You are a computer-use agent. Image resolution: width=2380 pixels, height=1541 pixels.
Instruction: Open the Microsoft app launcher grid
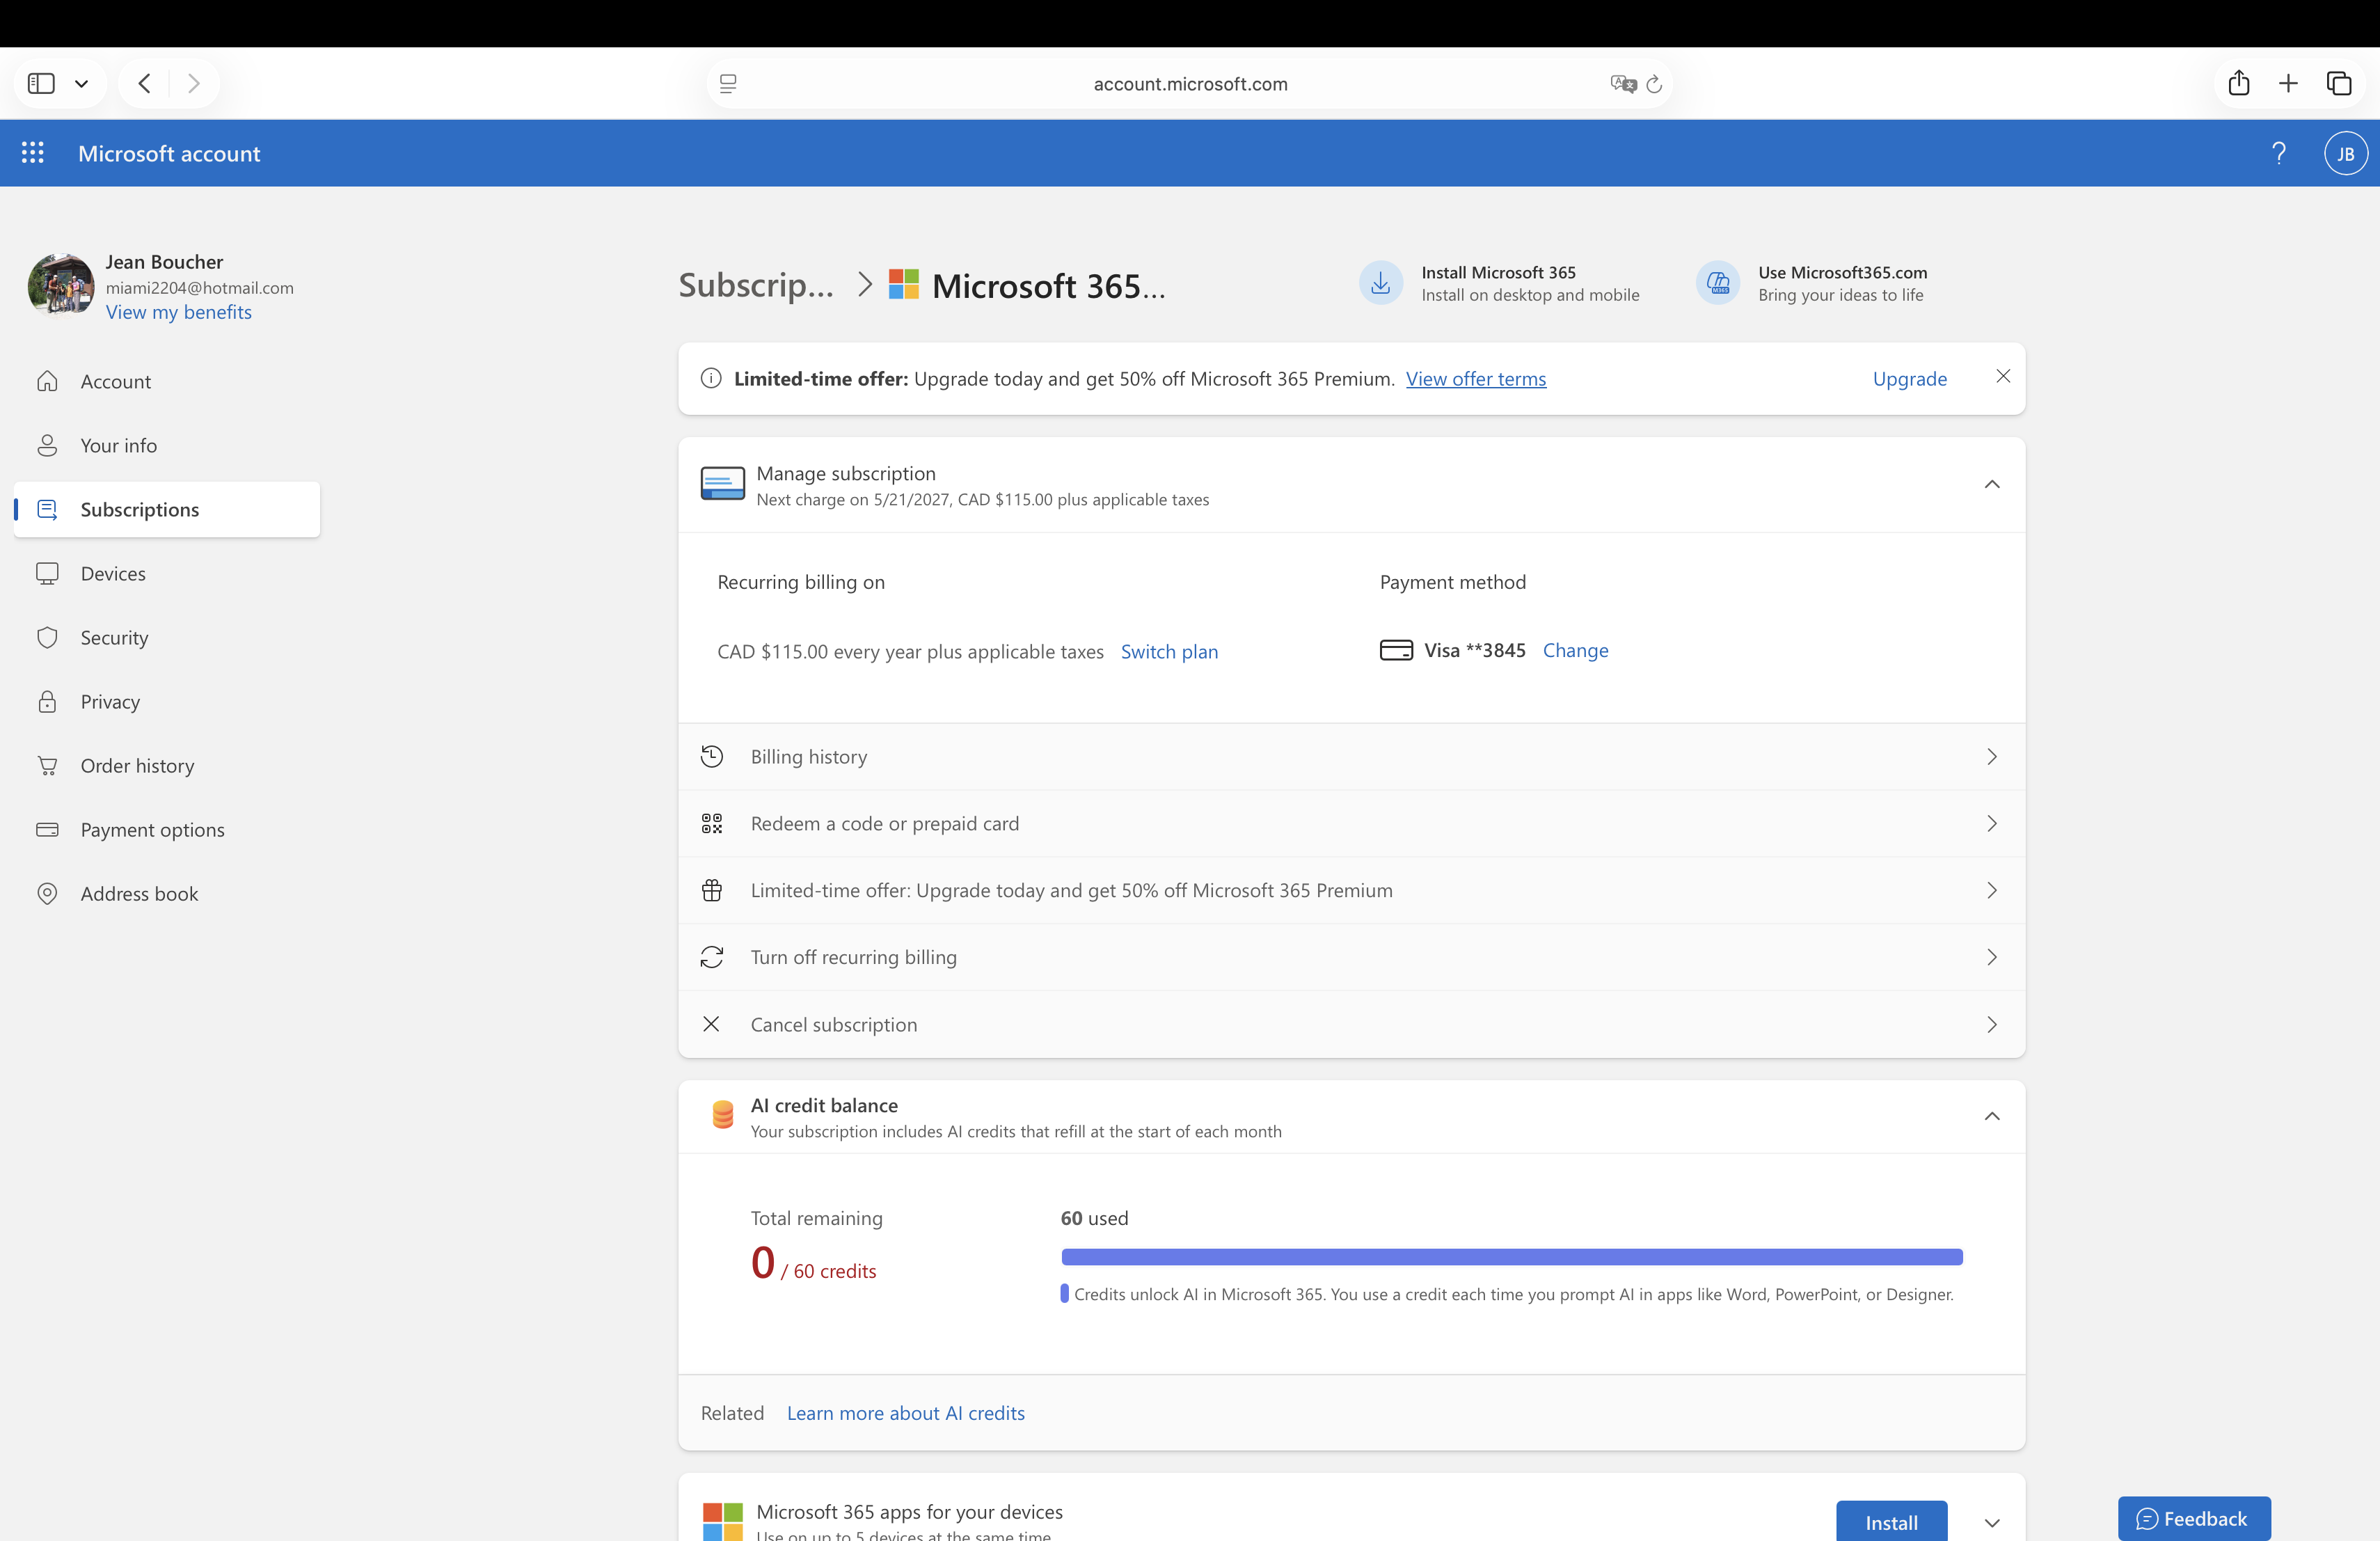click(33, 153)
